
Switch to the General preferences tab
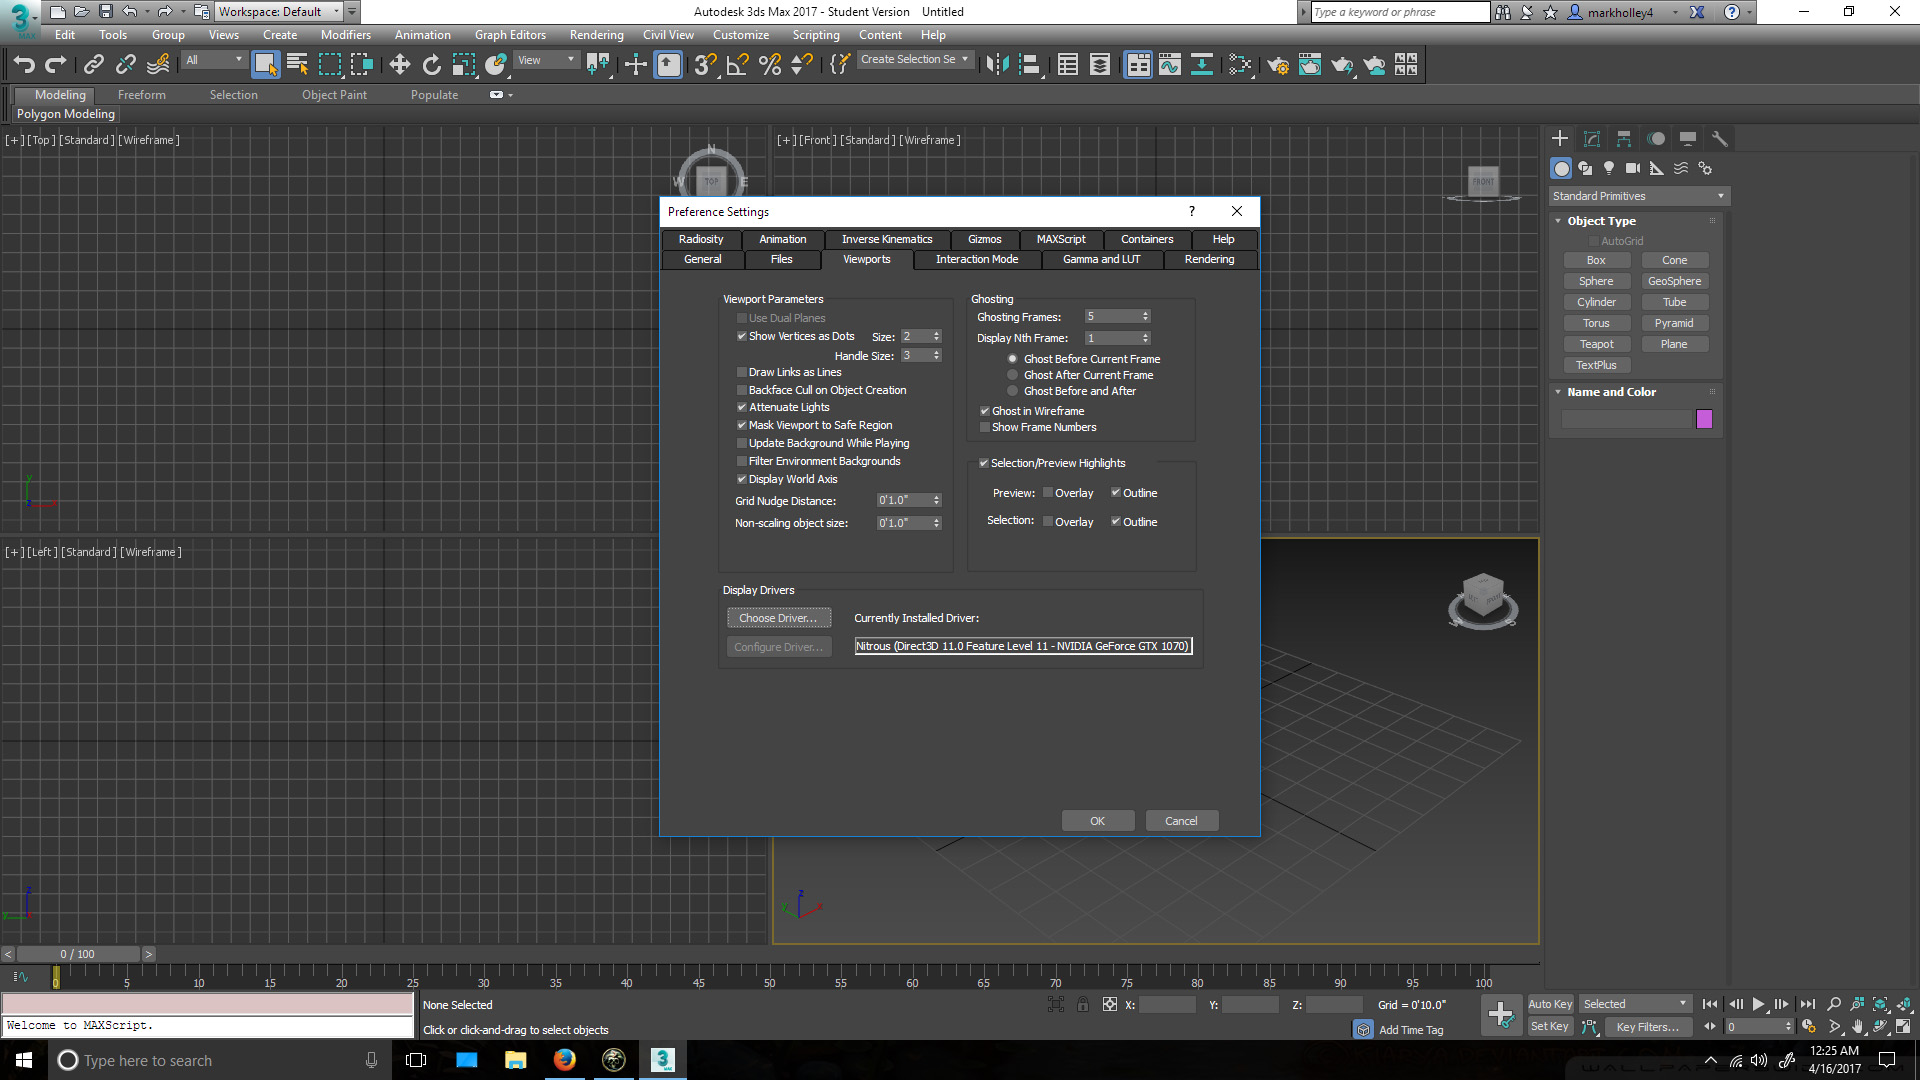point(703,259)
